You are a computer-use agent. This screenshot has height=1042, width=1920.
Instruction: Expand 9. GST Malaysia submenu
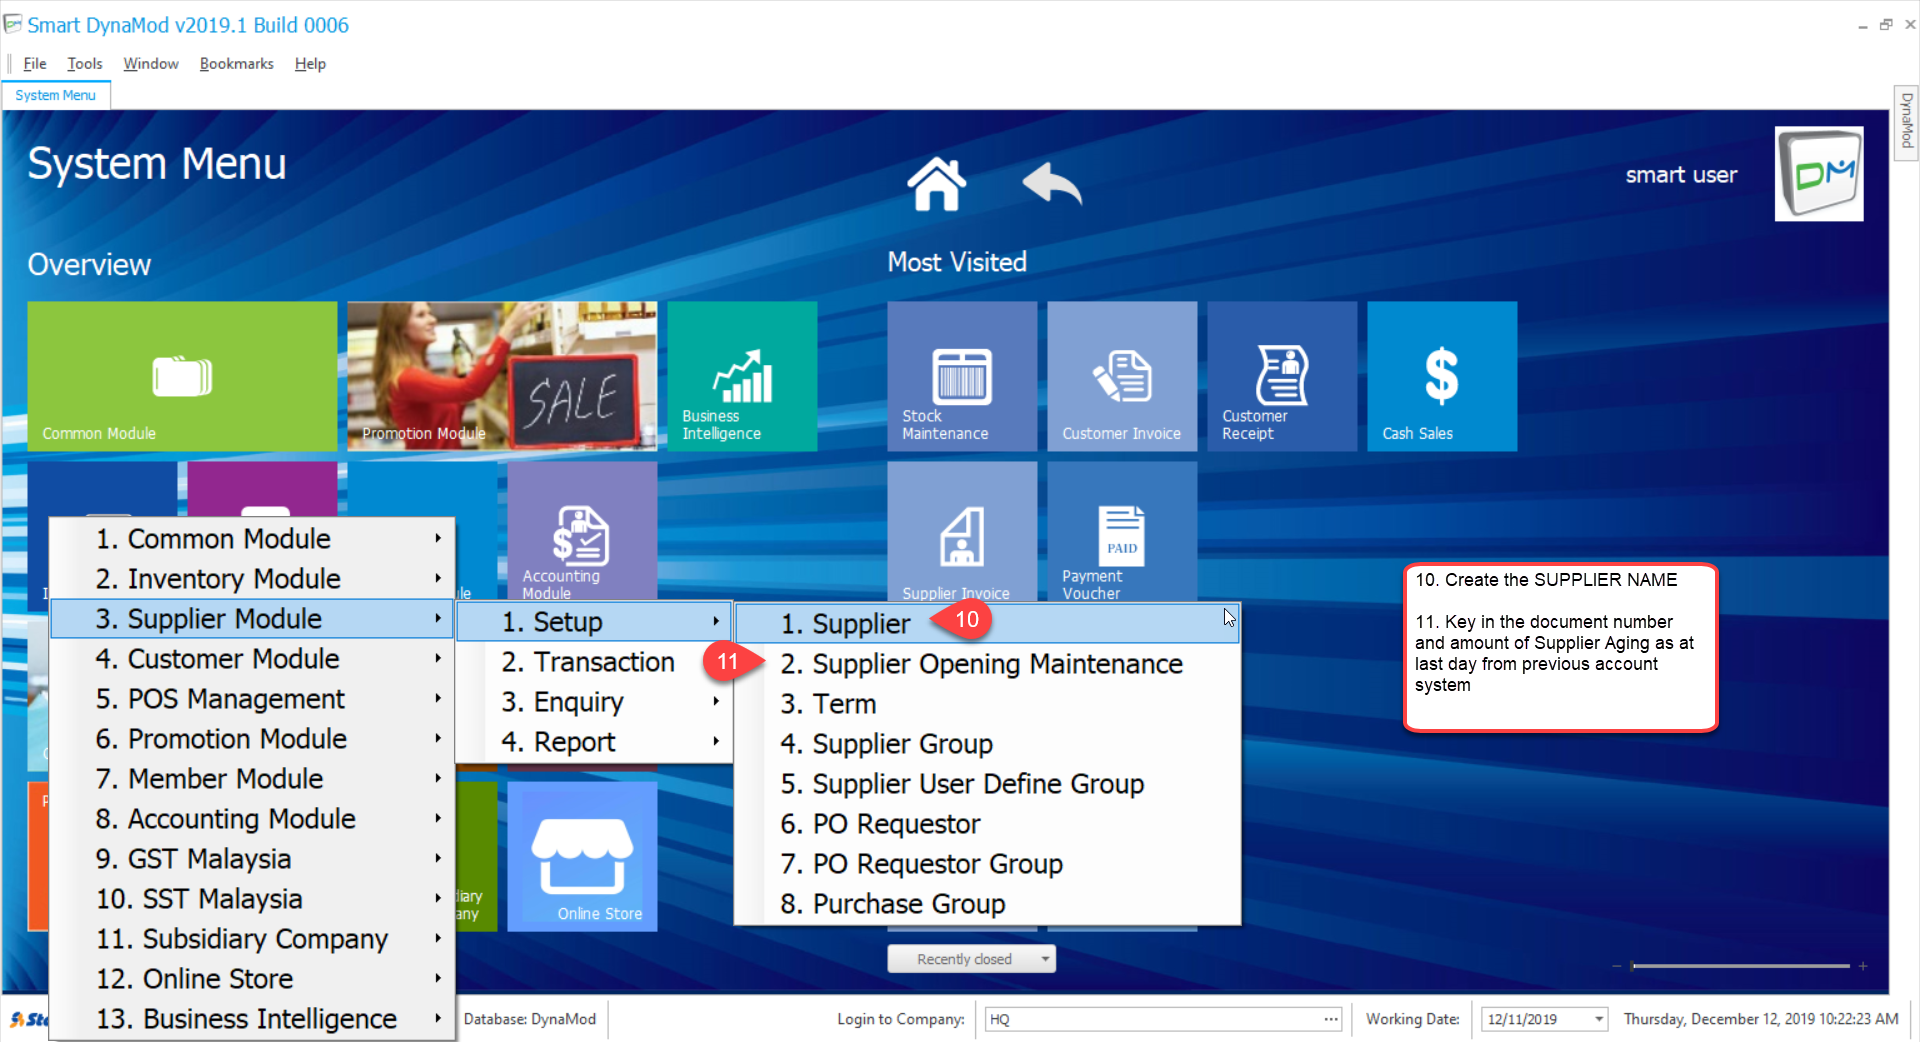[x=252, y=859]
